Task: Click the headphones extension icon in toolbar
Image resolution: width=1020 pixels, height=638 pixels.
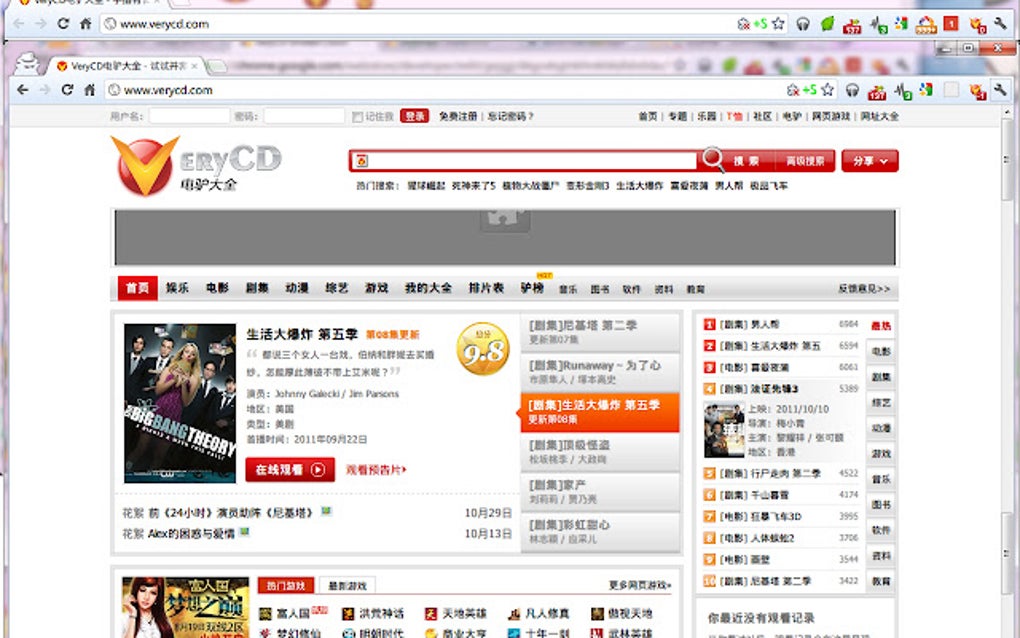Action: coord(851,89)
